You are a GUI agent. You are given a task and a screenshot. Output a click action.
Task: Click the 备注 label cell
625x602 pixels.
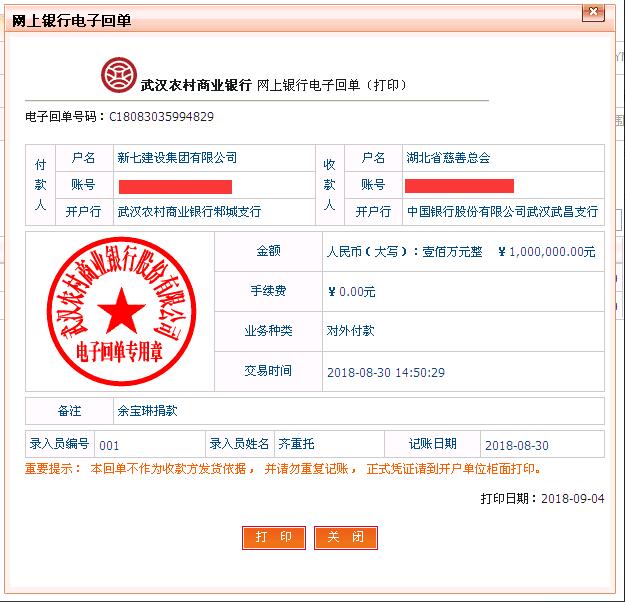coord(69,411)
